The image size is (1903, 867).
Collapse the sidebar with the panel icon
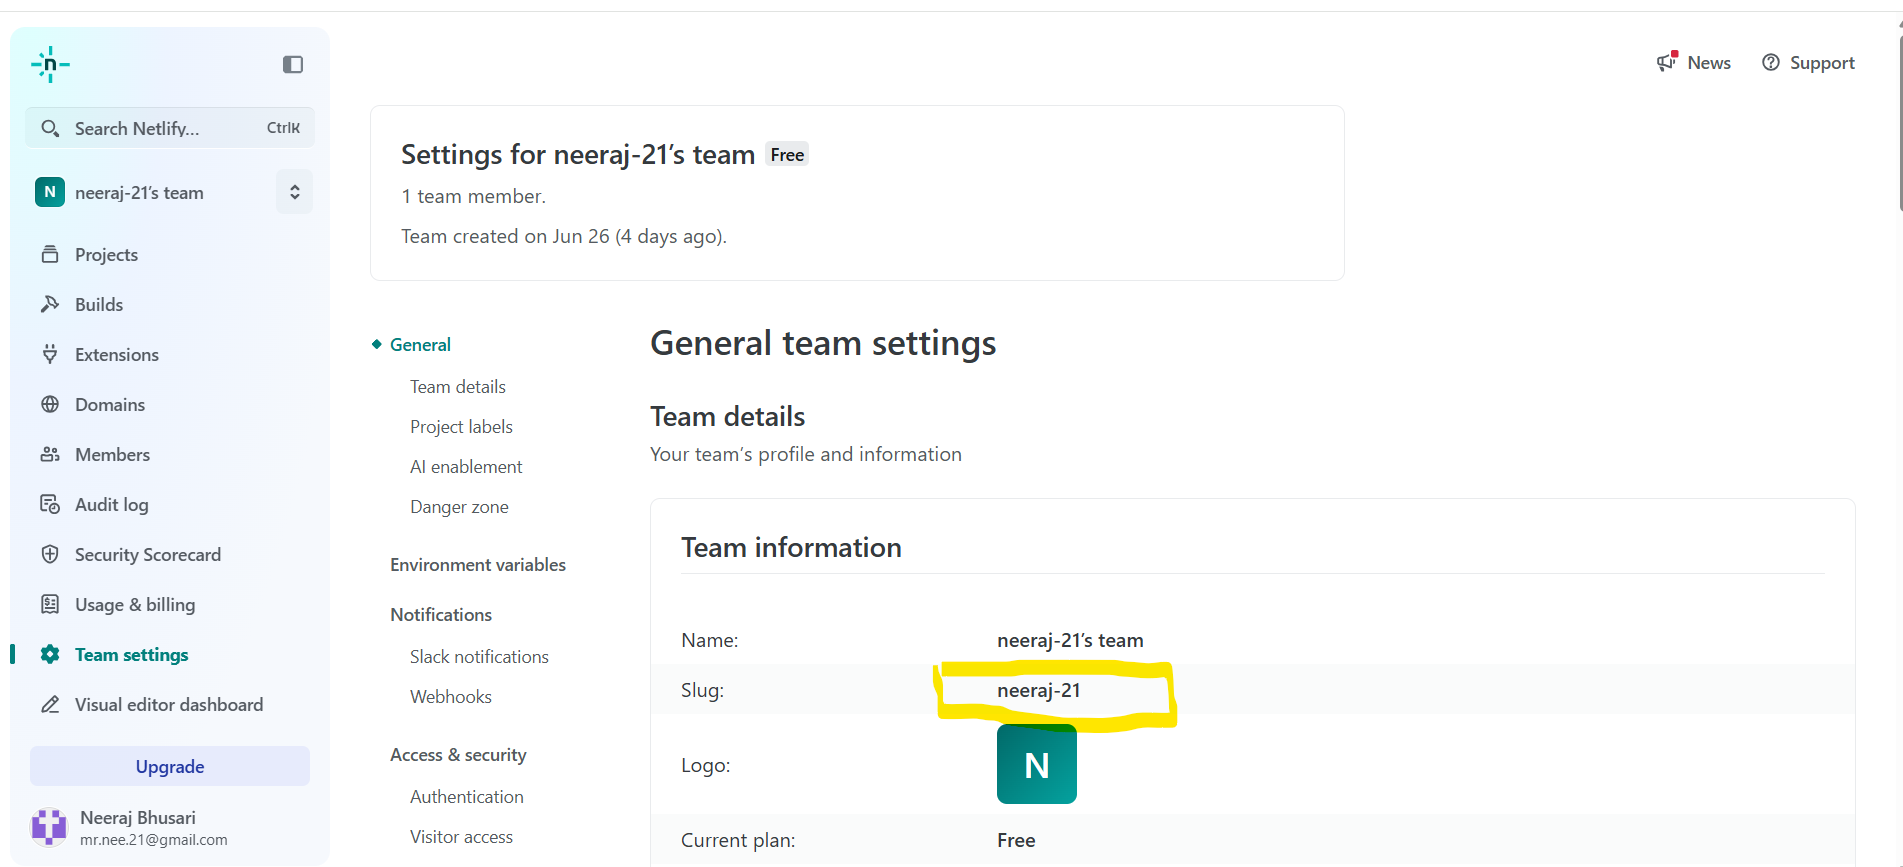(x=293, y=65)
